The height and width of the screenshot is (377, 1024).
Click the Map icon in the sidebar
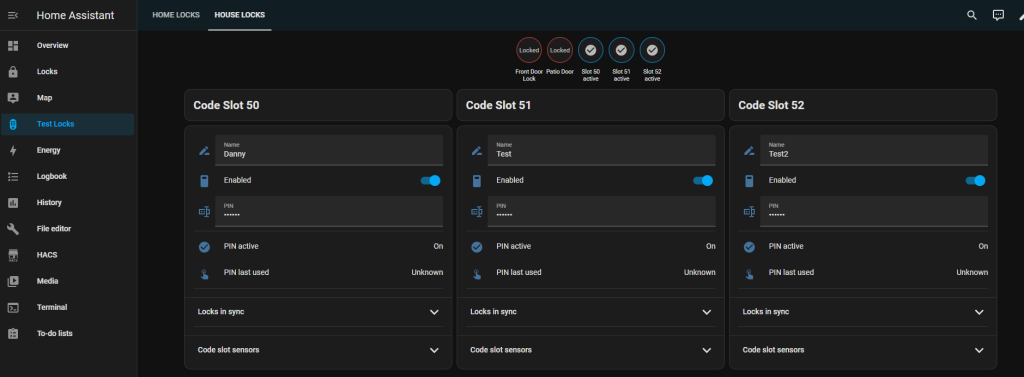point(12,97)
